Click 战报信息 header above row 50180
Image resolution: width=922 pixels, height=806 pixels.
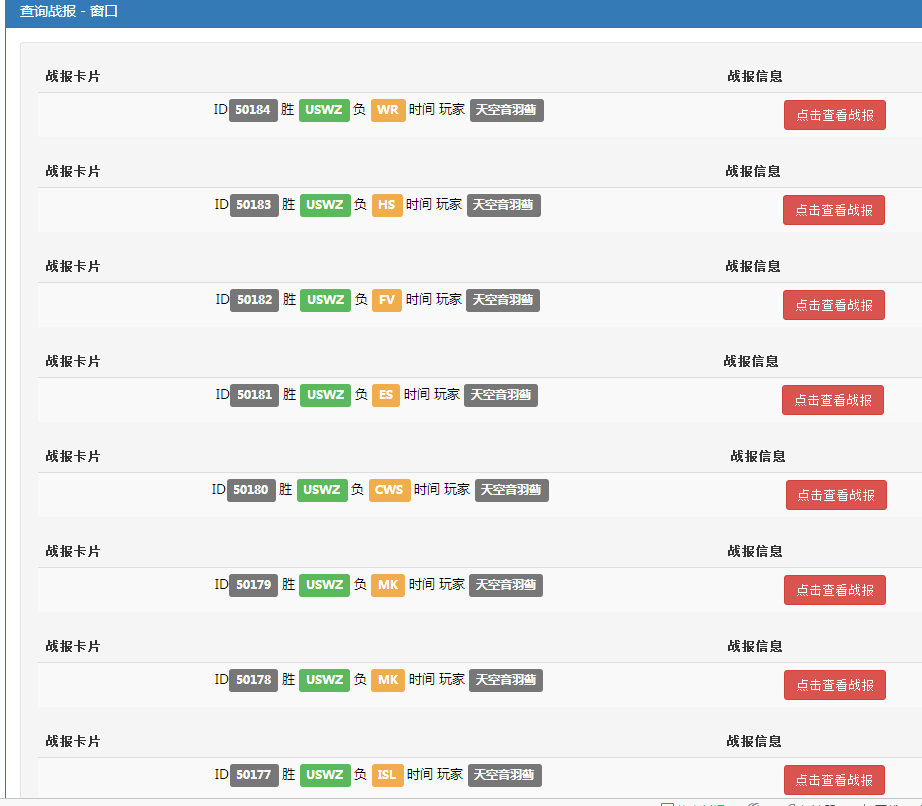tap(757, 456)
